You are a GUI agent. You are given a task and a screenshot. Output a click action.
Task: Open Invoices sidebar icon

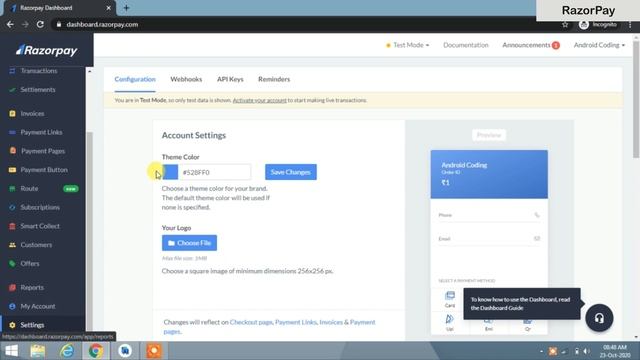tap(12, 113)
